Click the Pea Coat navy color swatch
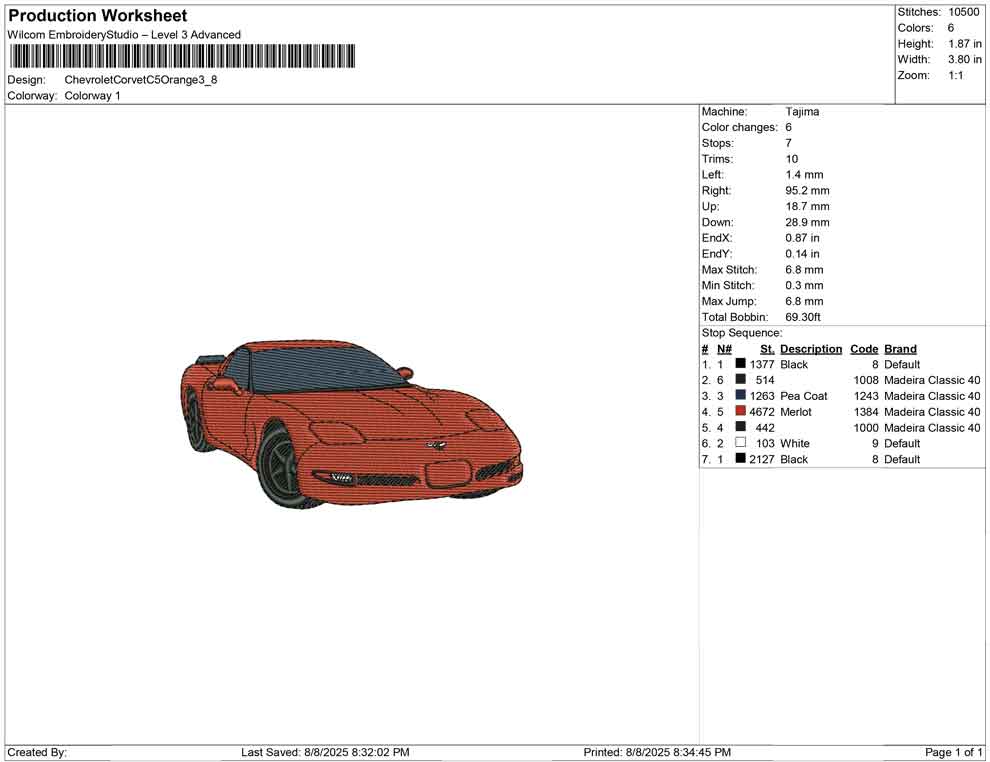990x762 pixels. (x=740, y=396)
